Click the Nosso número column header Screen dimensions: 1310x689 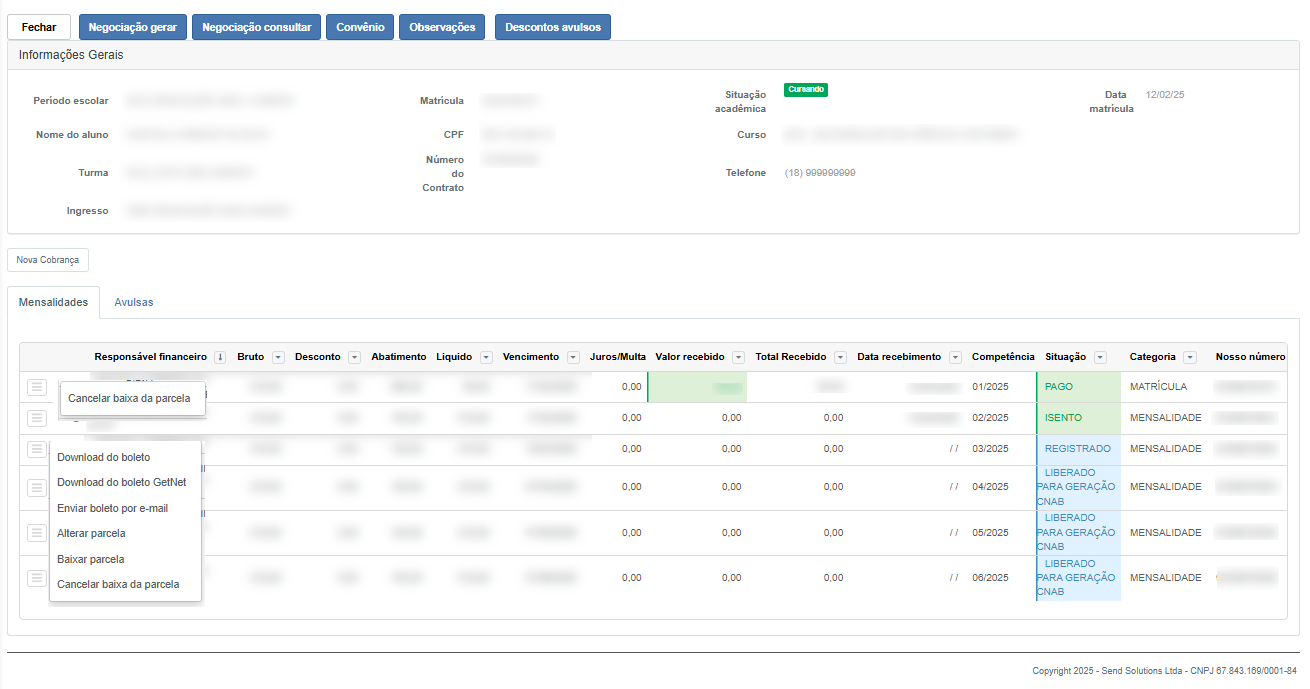pos(1250,357)
